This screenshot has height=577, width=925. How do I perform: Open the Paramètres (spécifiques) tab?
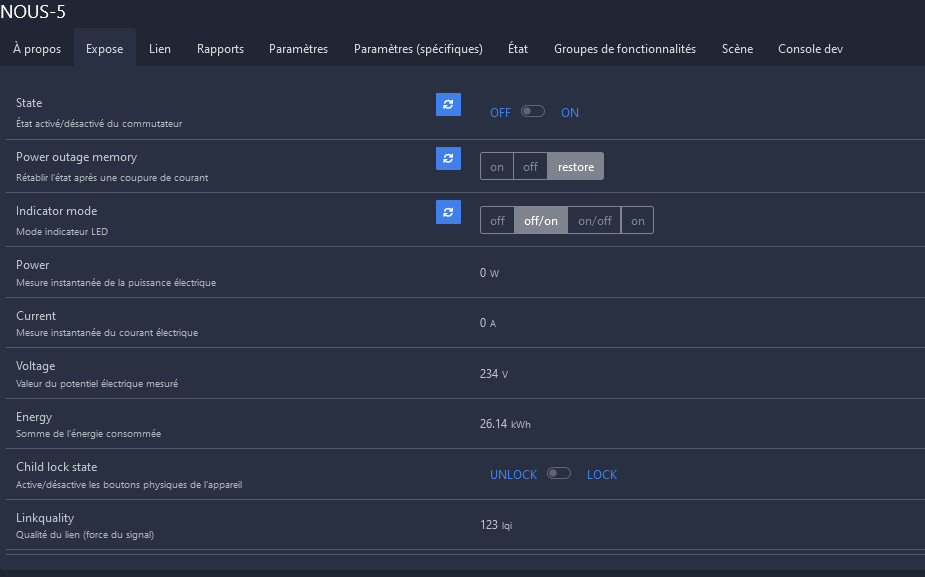[418, 49]
